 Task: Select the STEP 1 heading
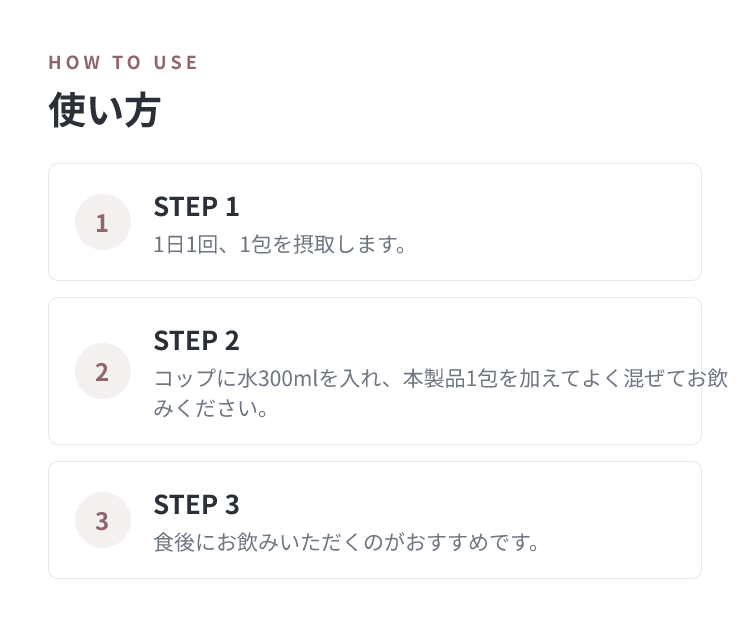point(196,207)
